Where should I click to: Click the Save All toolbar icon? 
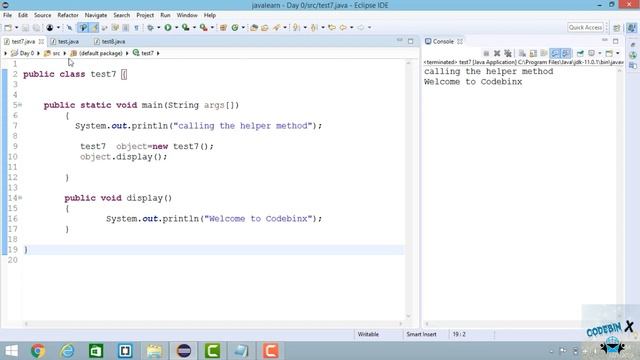[36, 27]
